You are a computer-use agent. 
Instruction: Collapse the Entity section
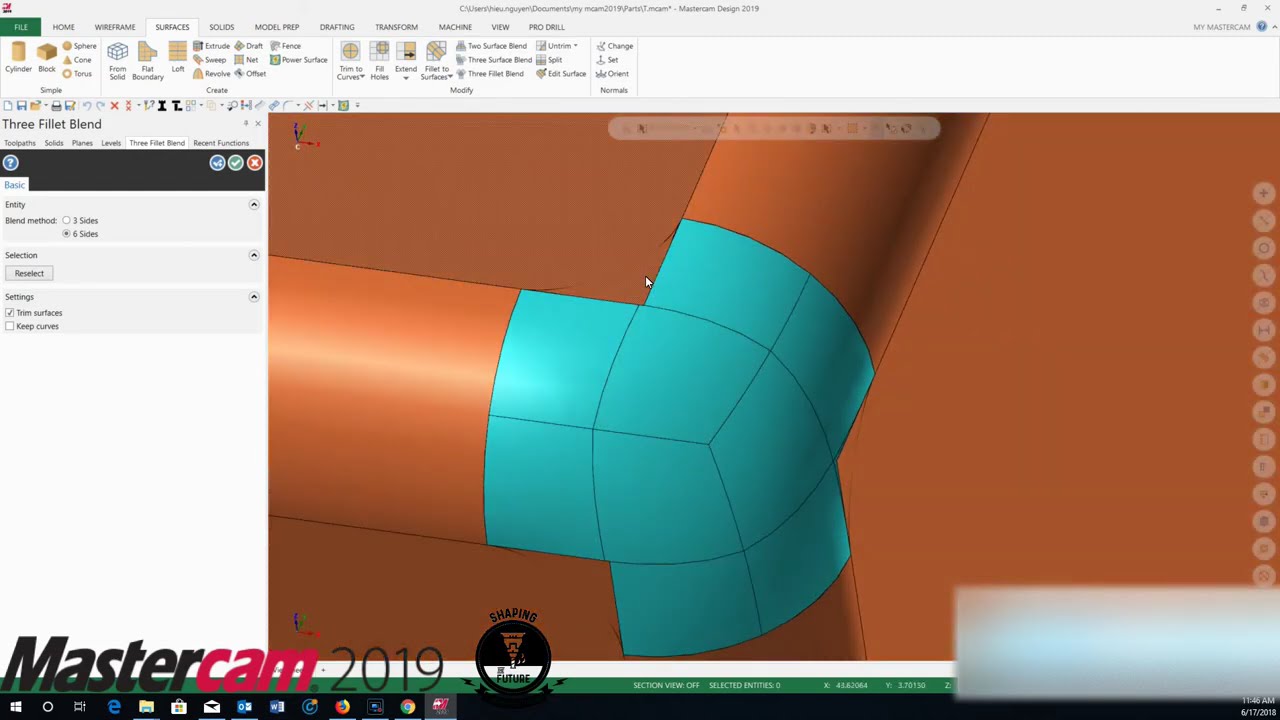click(254, 205)
